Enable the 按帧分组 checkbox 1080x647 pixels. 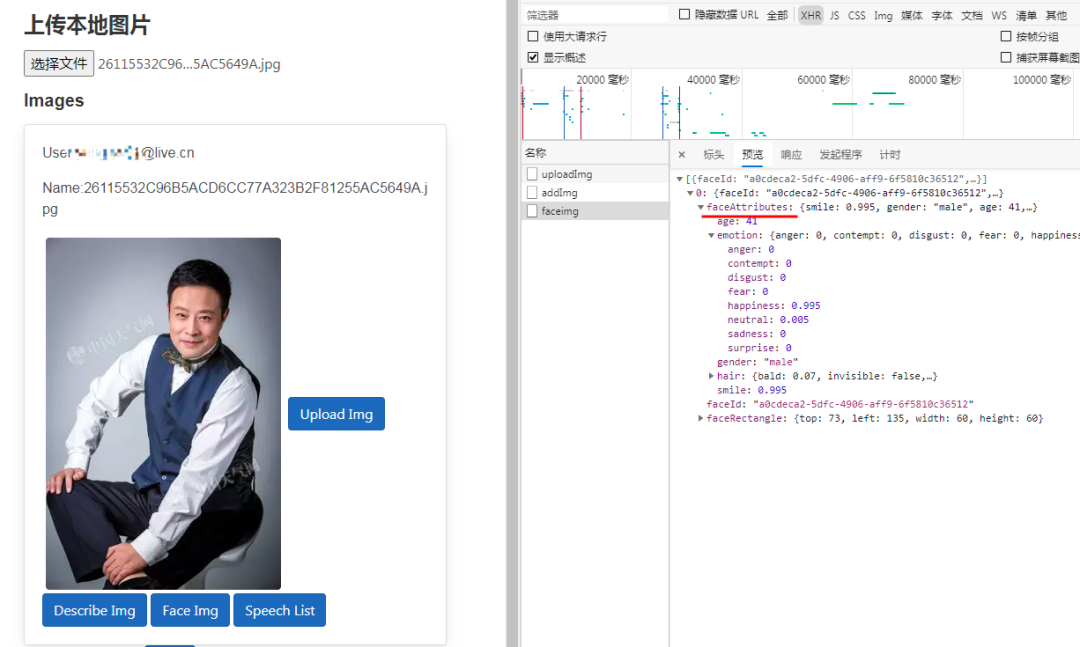coord(1006,37)
